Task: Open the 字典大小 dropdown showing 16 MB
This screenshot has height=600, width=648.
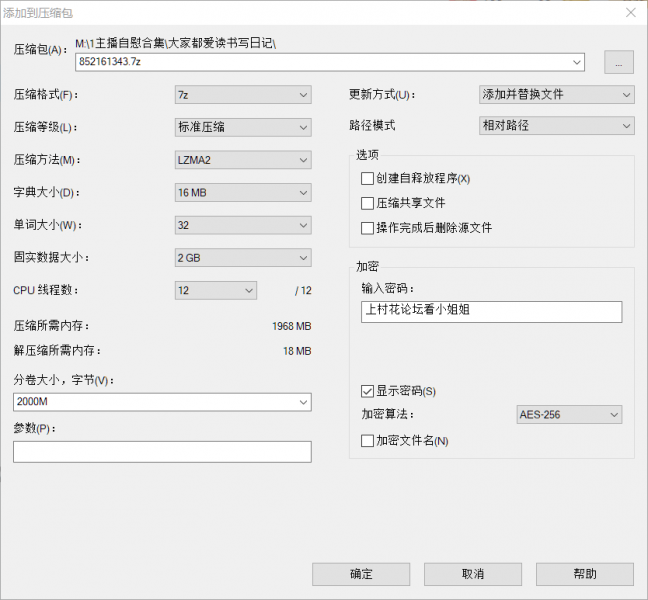Action: click(x=243, y=193)
